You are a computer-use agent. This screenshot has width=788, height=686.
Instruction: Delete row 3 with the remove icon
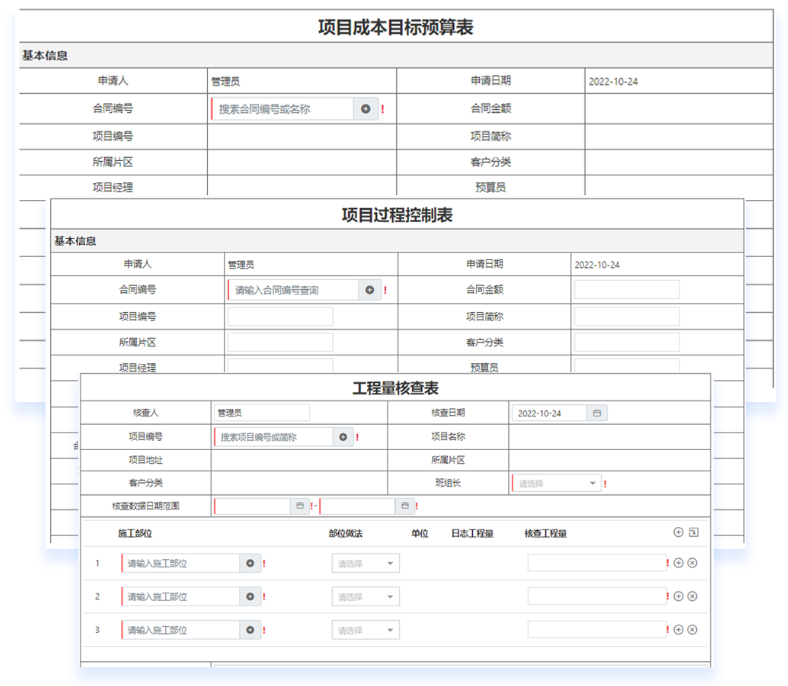[x=693, y=629]
